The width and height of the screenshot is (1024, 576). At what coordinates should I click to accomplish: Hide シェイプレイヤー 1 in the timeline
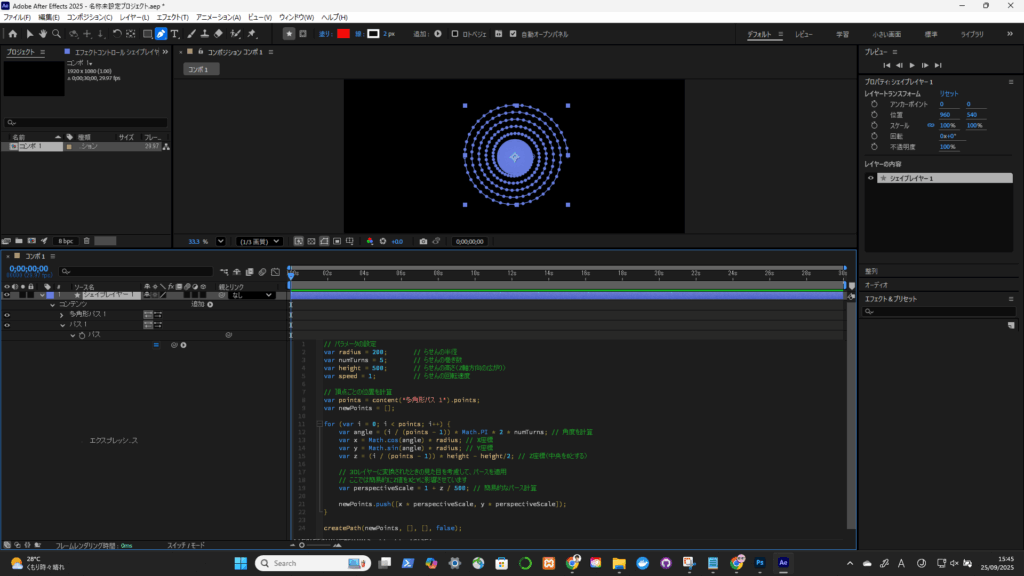7,295
